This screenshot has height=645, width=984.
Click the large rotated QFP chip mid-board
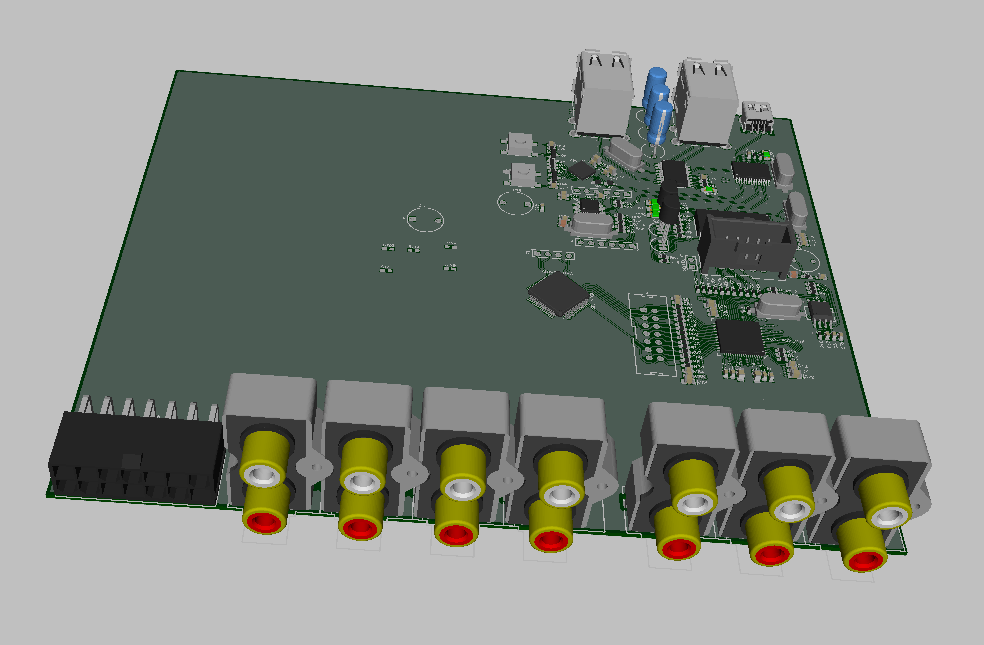tap(560, 295)
